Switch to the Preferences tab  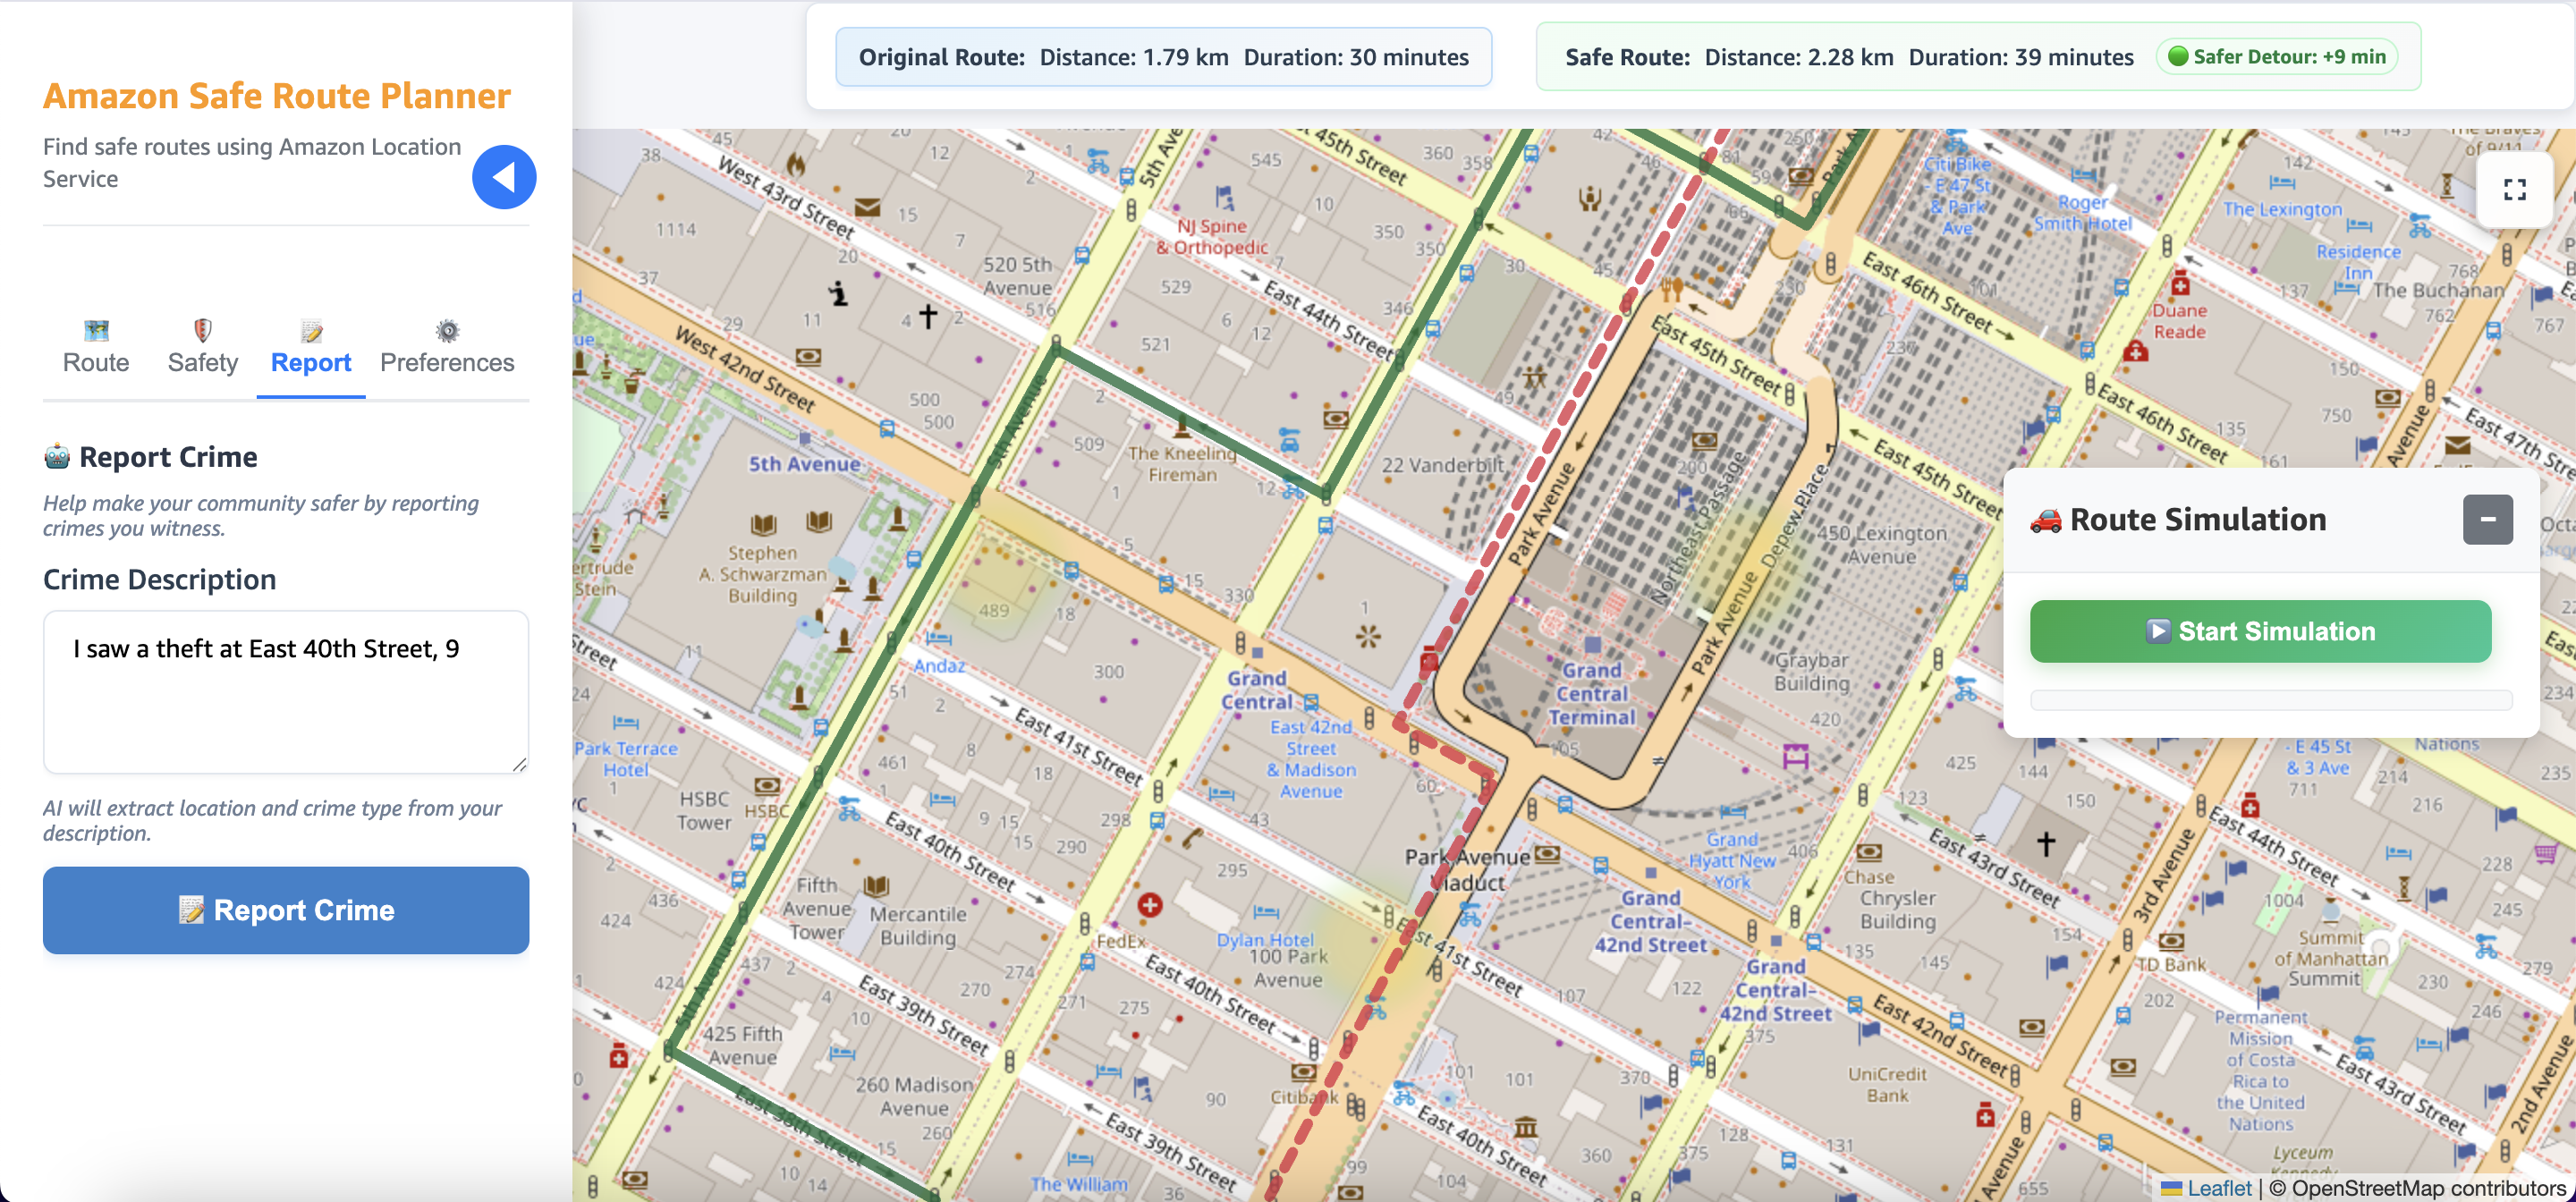447,362
